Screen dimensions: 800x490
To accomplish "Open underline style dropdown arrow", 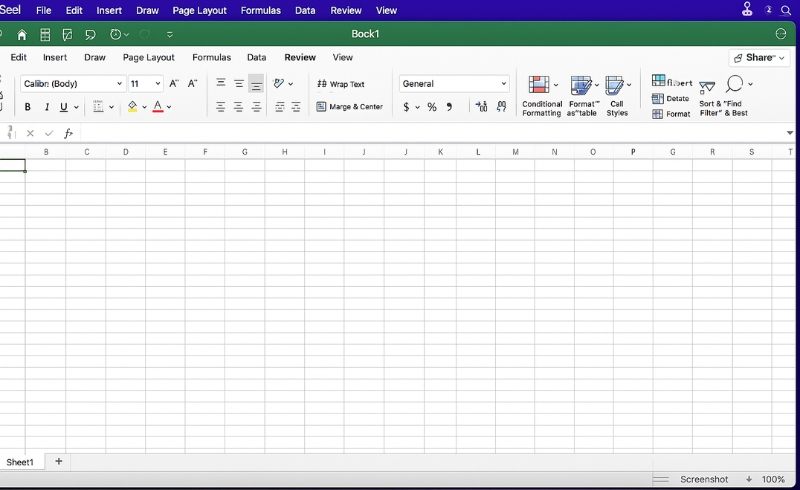I will [76, 107].
